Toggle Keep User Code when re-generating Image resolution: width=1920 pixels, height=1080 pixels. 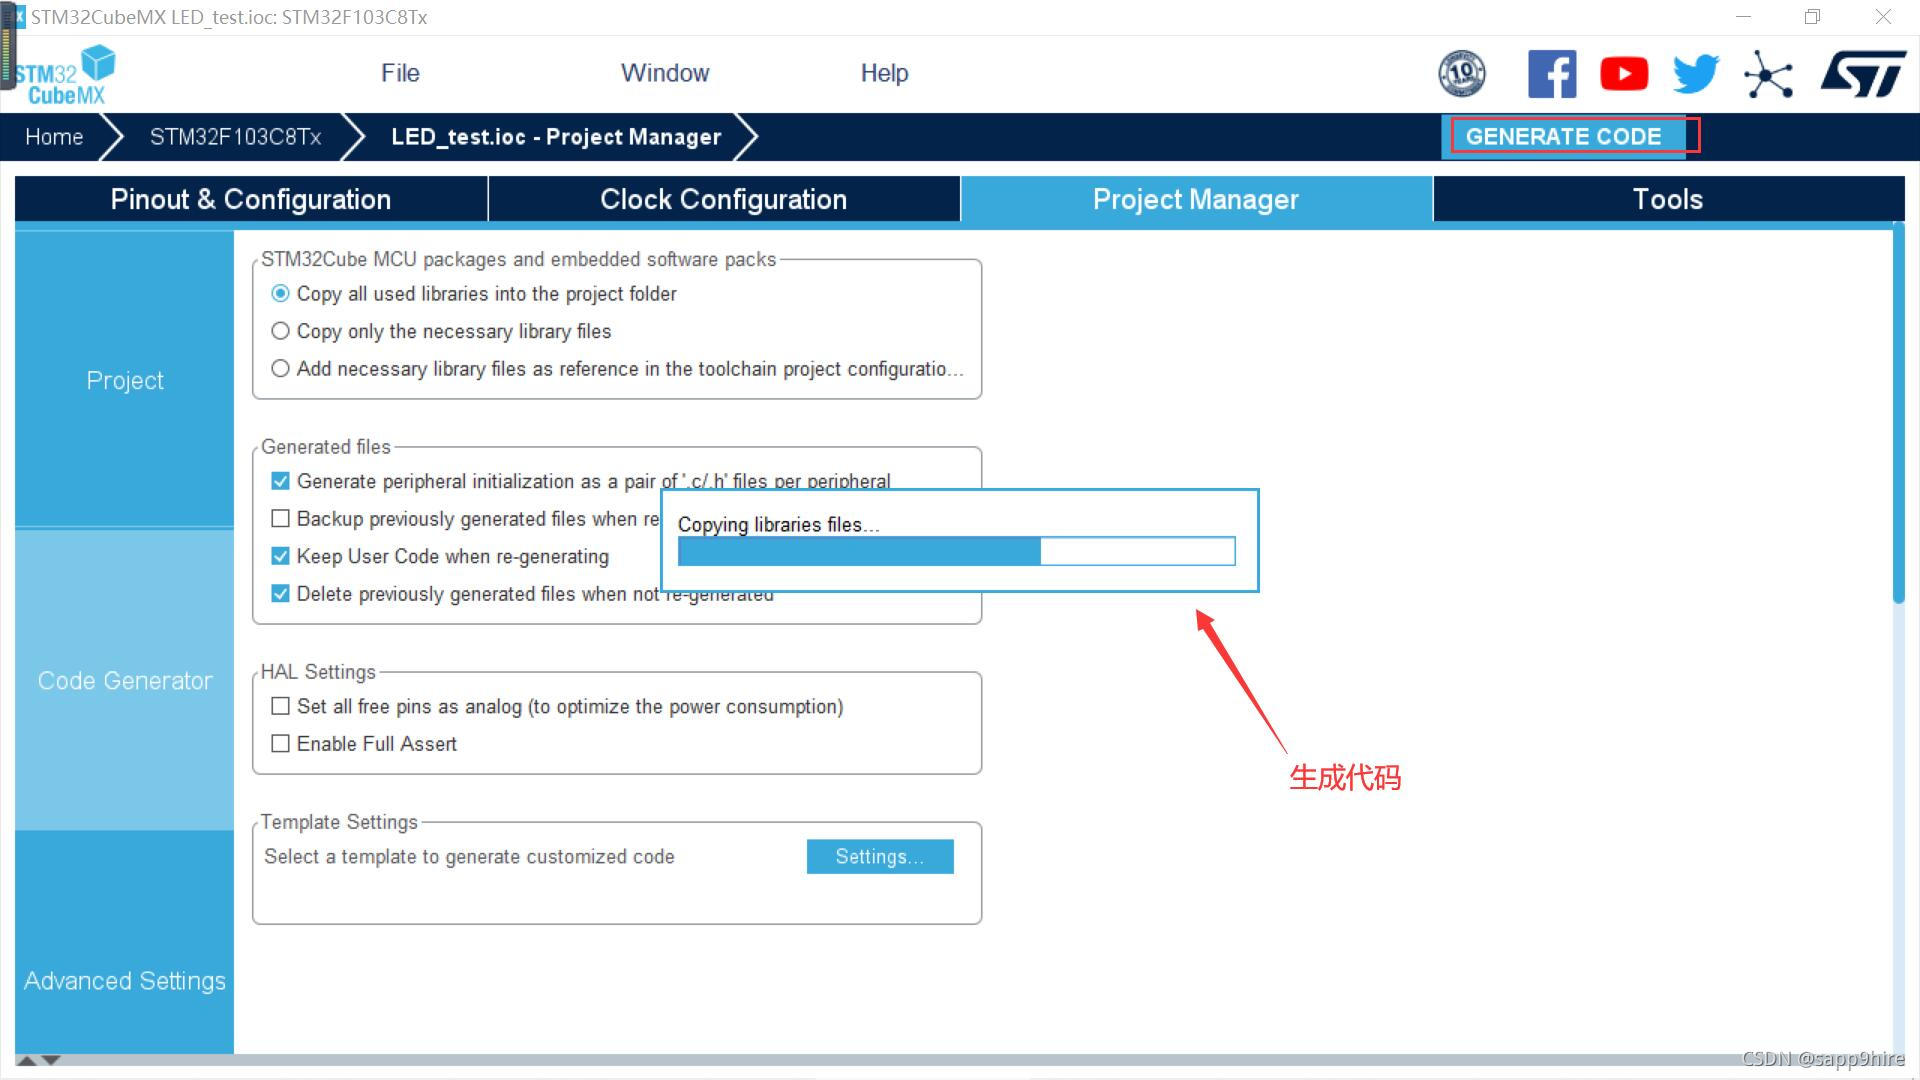[x=282, y=555]
